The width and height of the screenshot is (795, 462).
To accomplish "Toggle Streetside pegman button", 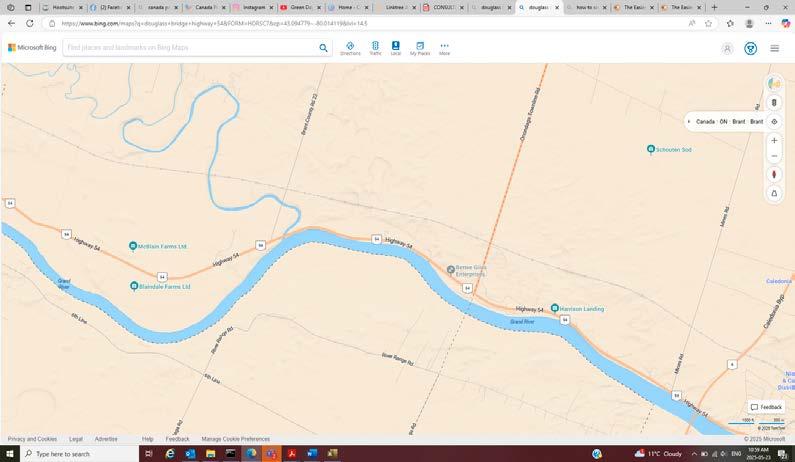I will 774,175.
